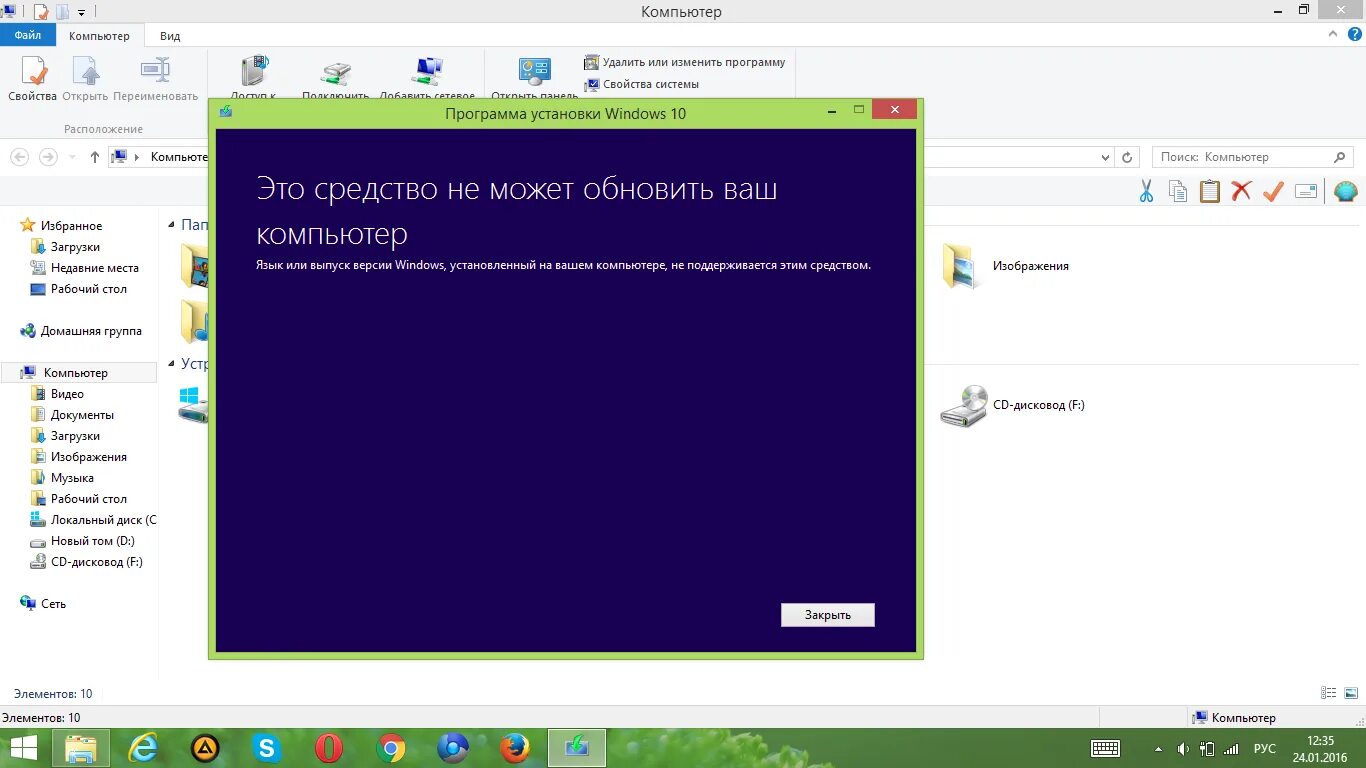Open Документы in the sidebar
This screenshot has height=768, width=1366.
coord(82,415)
